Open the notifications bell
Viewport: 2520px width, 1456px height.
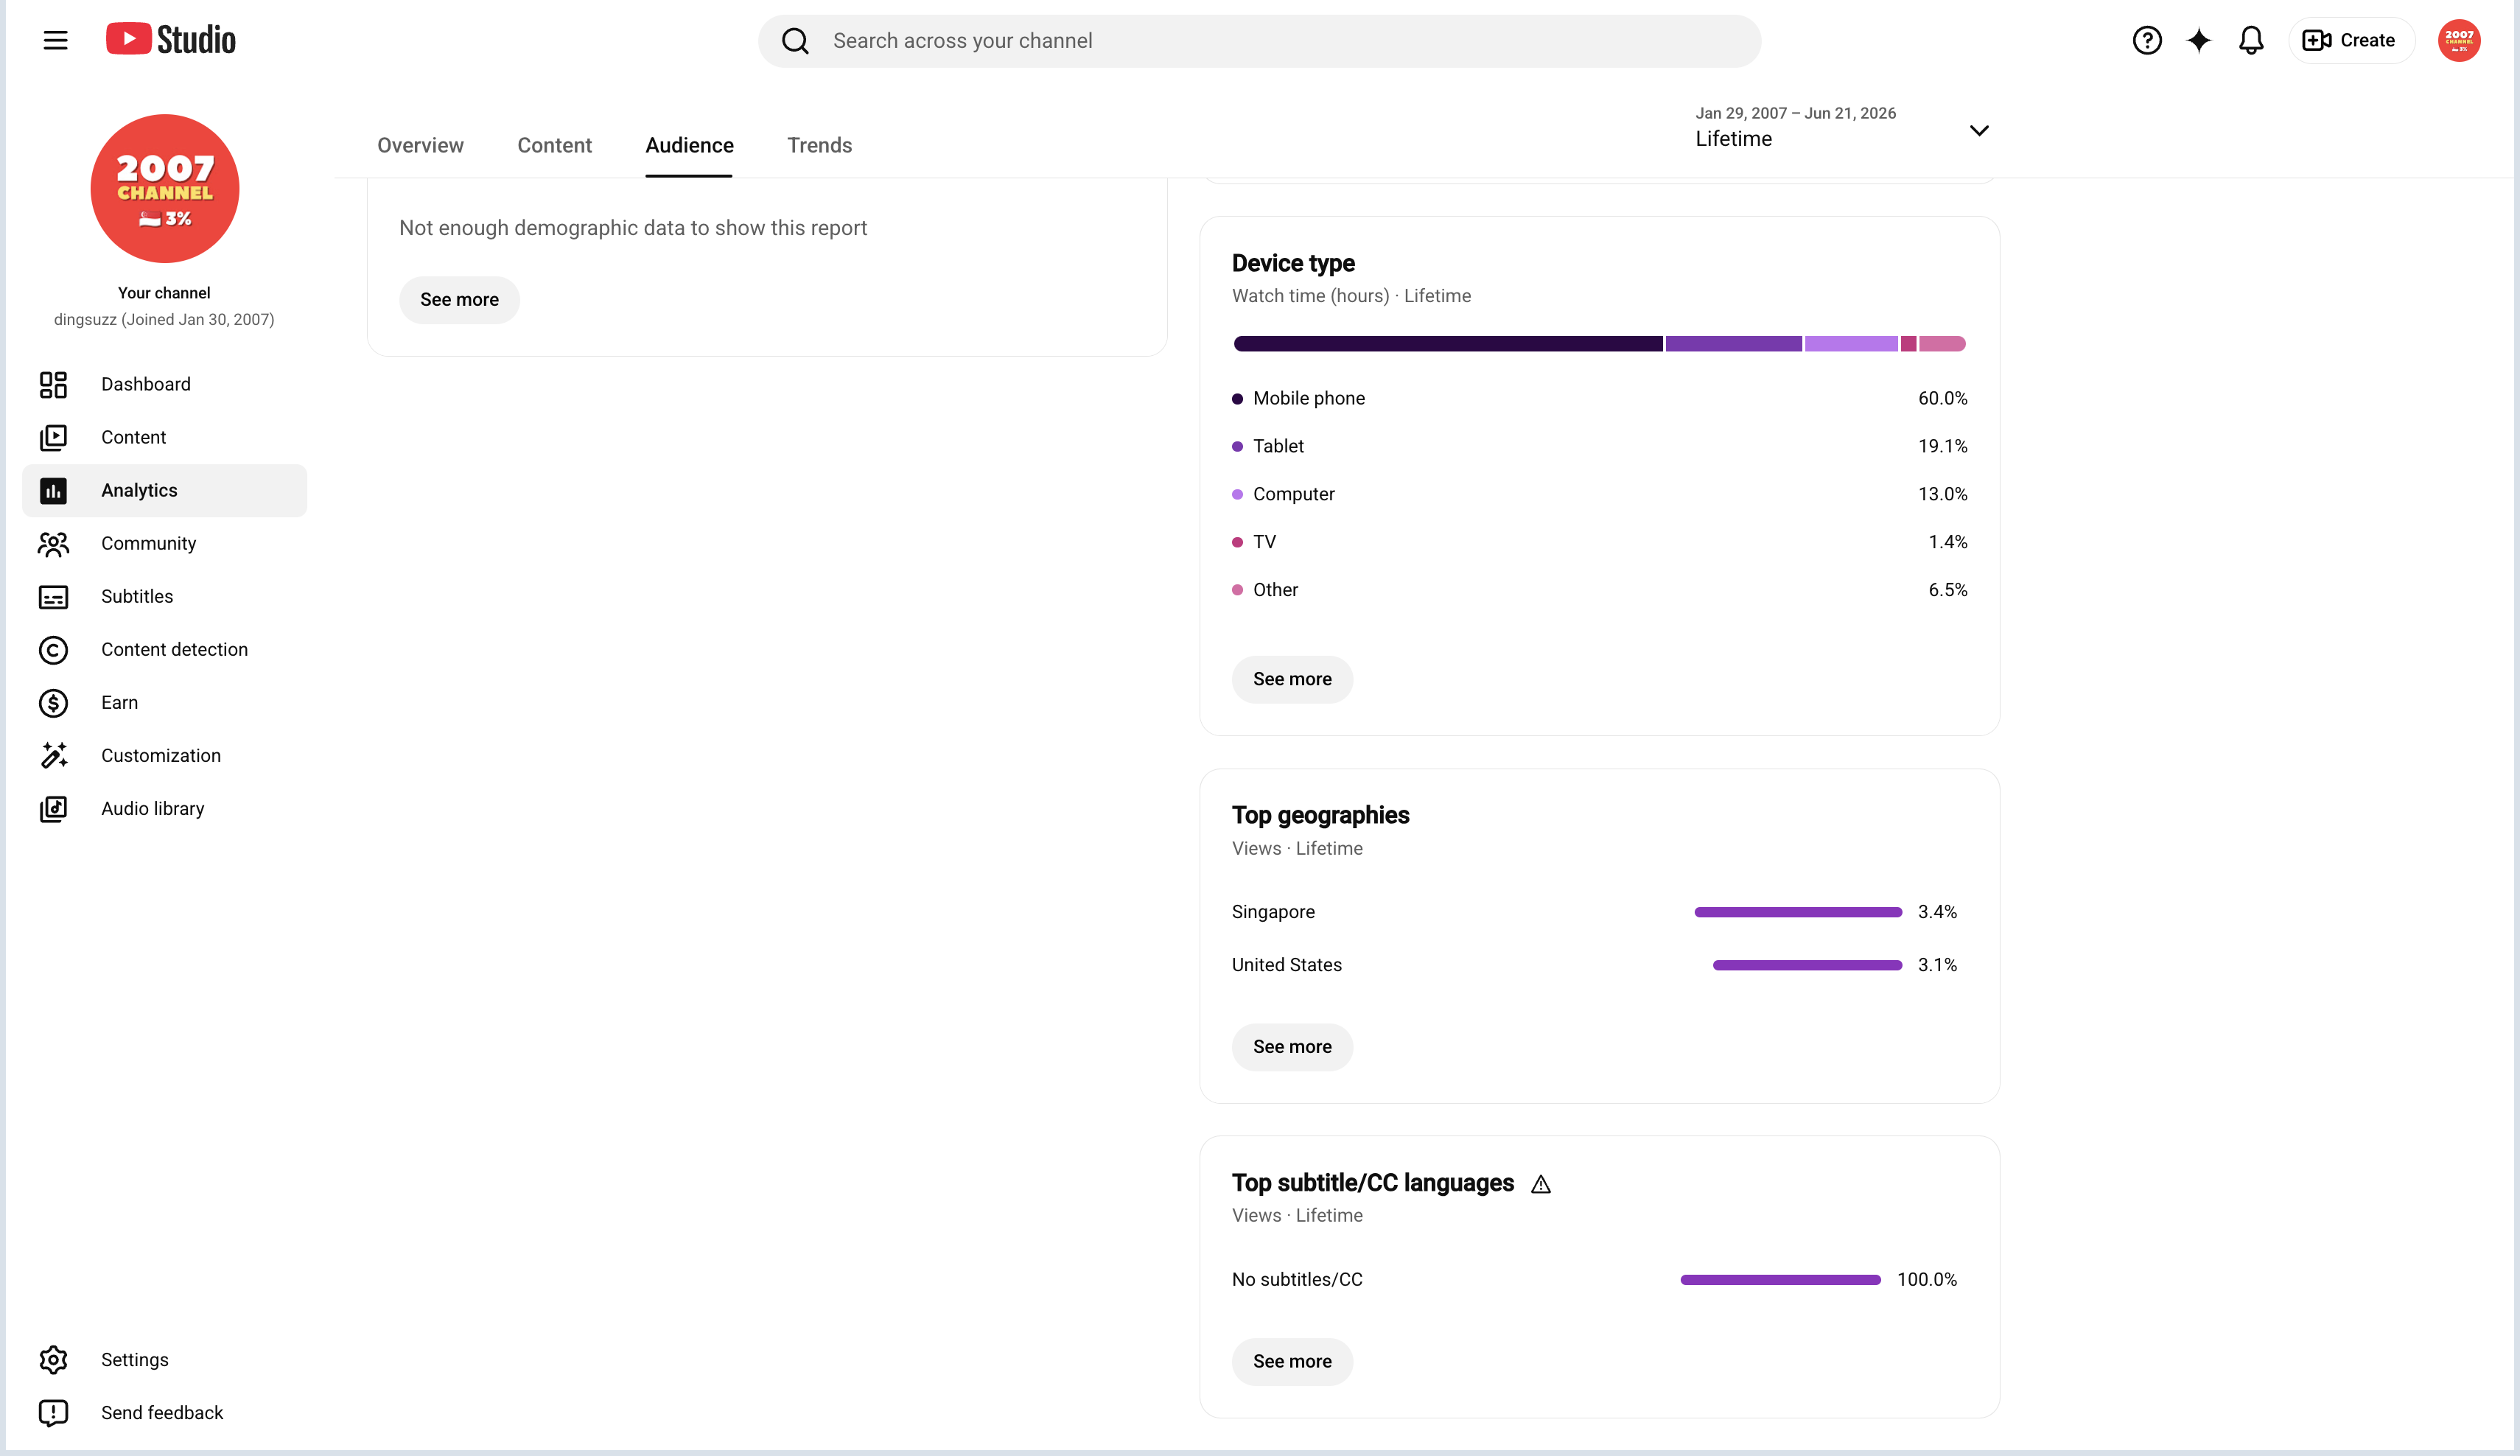pos(2250,40)
